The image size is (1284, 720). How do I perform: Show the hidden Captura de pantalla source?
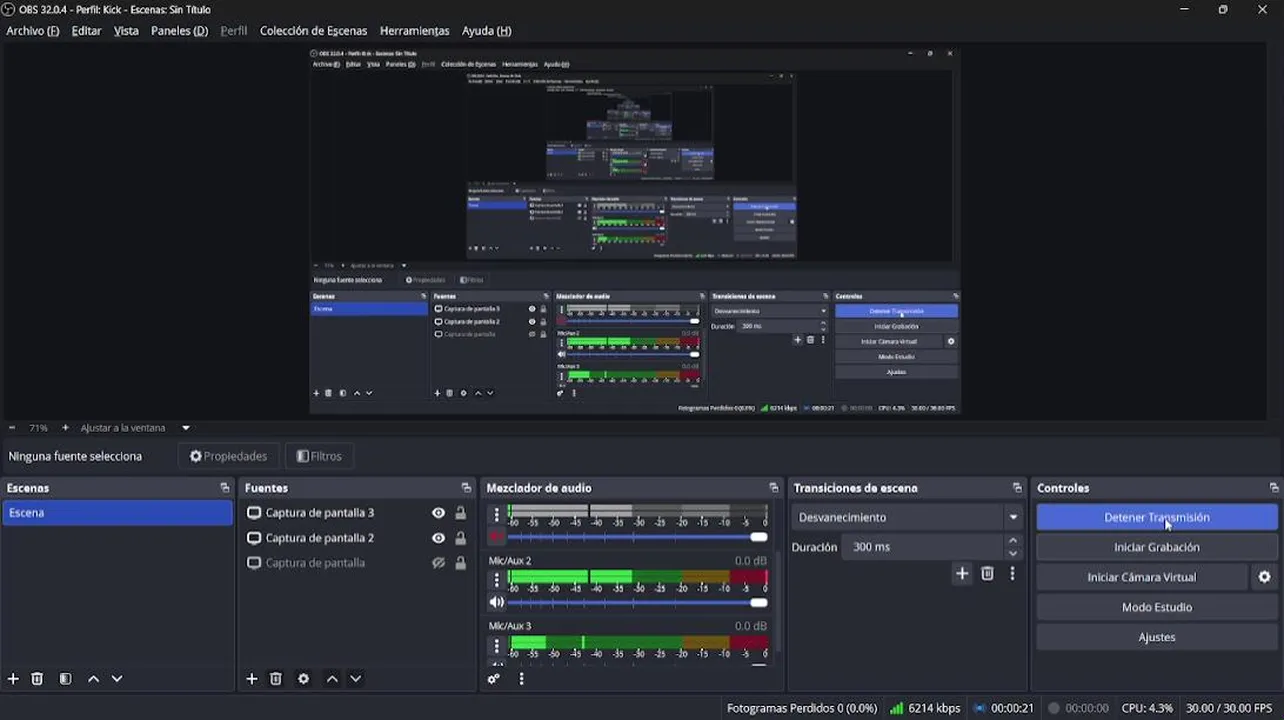(438, 563)
